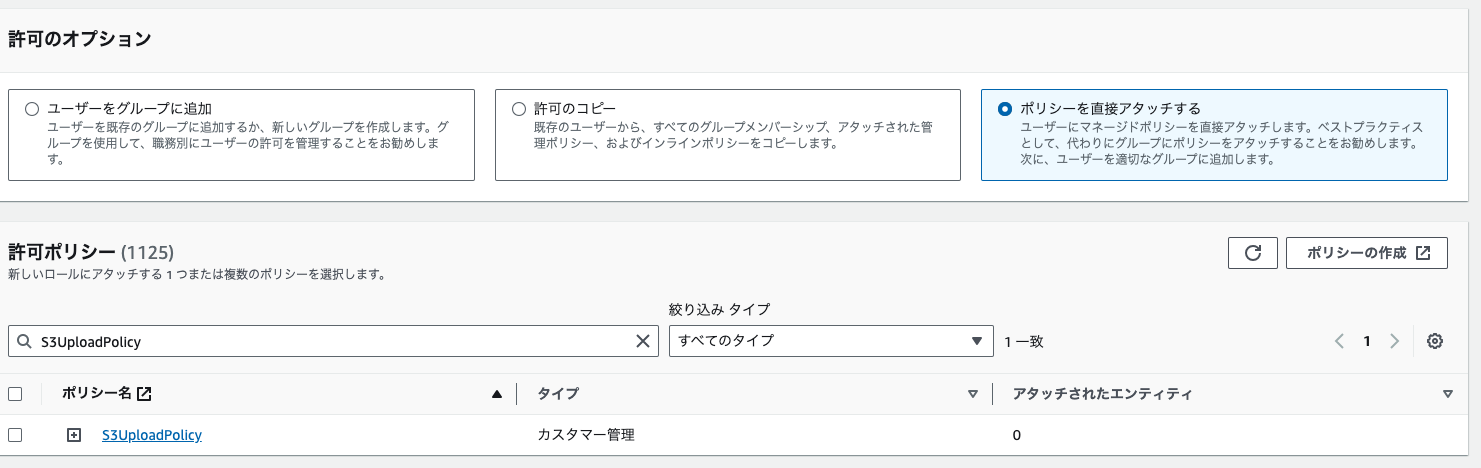Select the 許可のコピー radio option
This screenshot has width=1481, height=468.
tap(518, 108)
